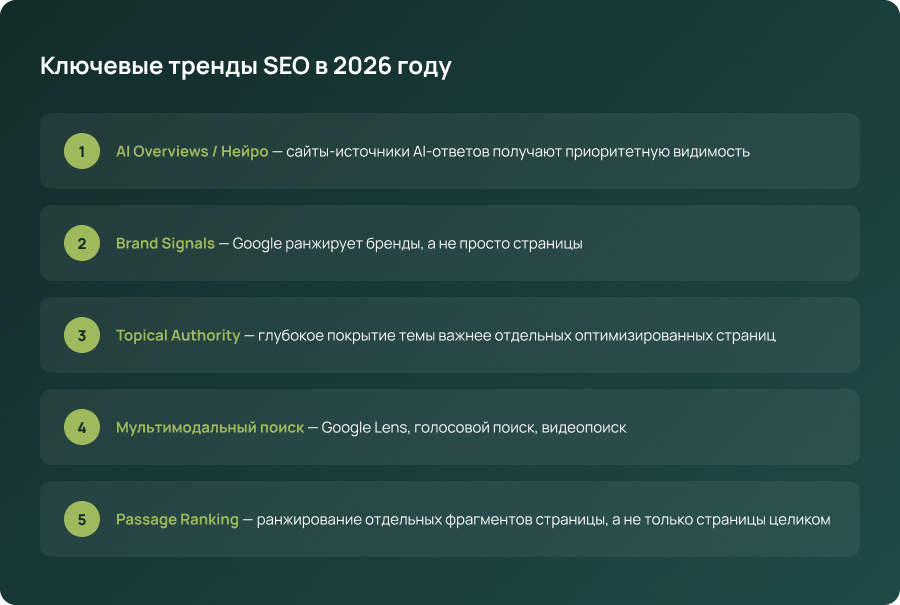Click the "AI Overviews" green heading

(x=161, y=152)
